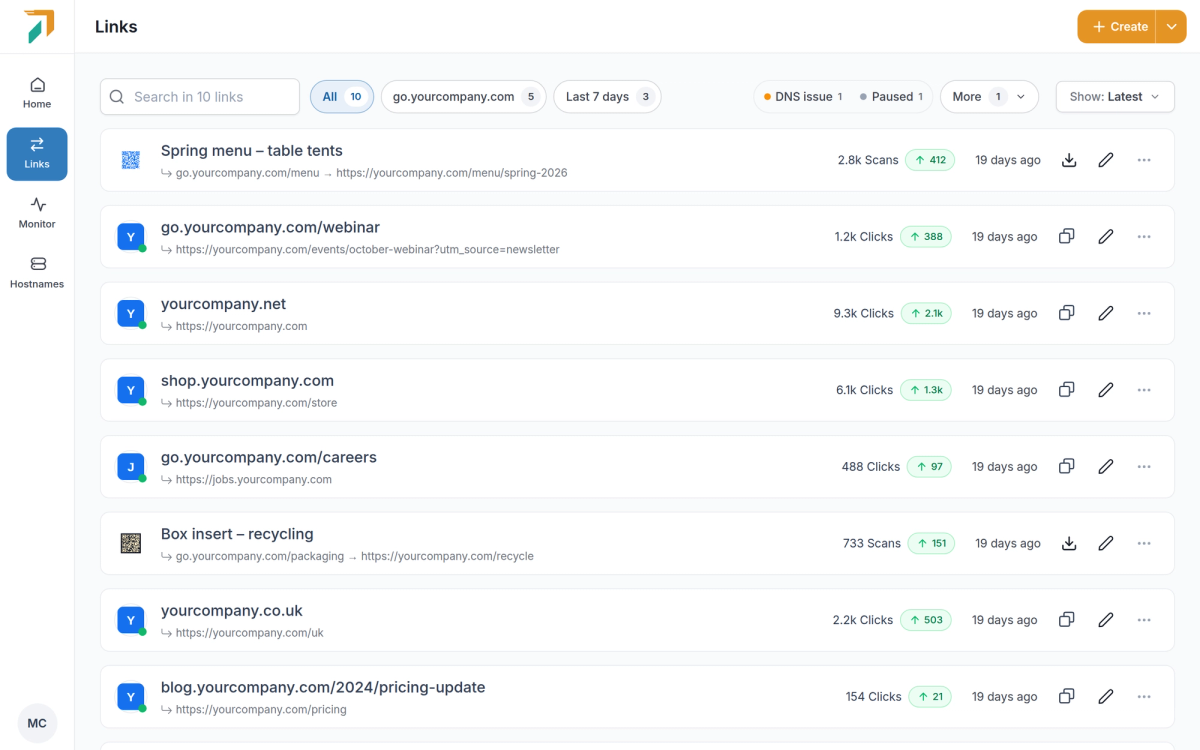This screenshot has width=1200, height=750.
Task: Open the yourcompany.net link title
Action: point(223,304)
